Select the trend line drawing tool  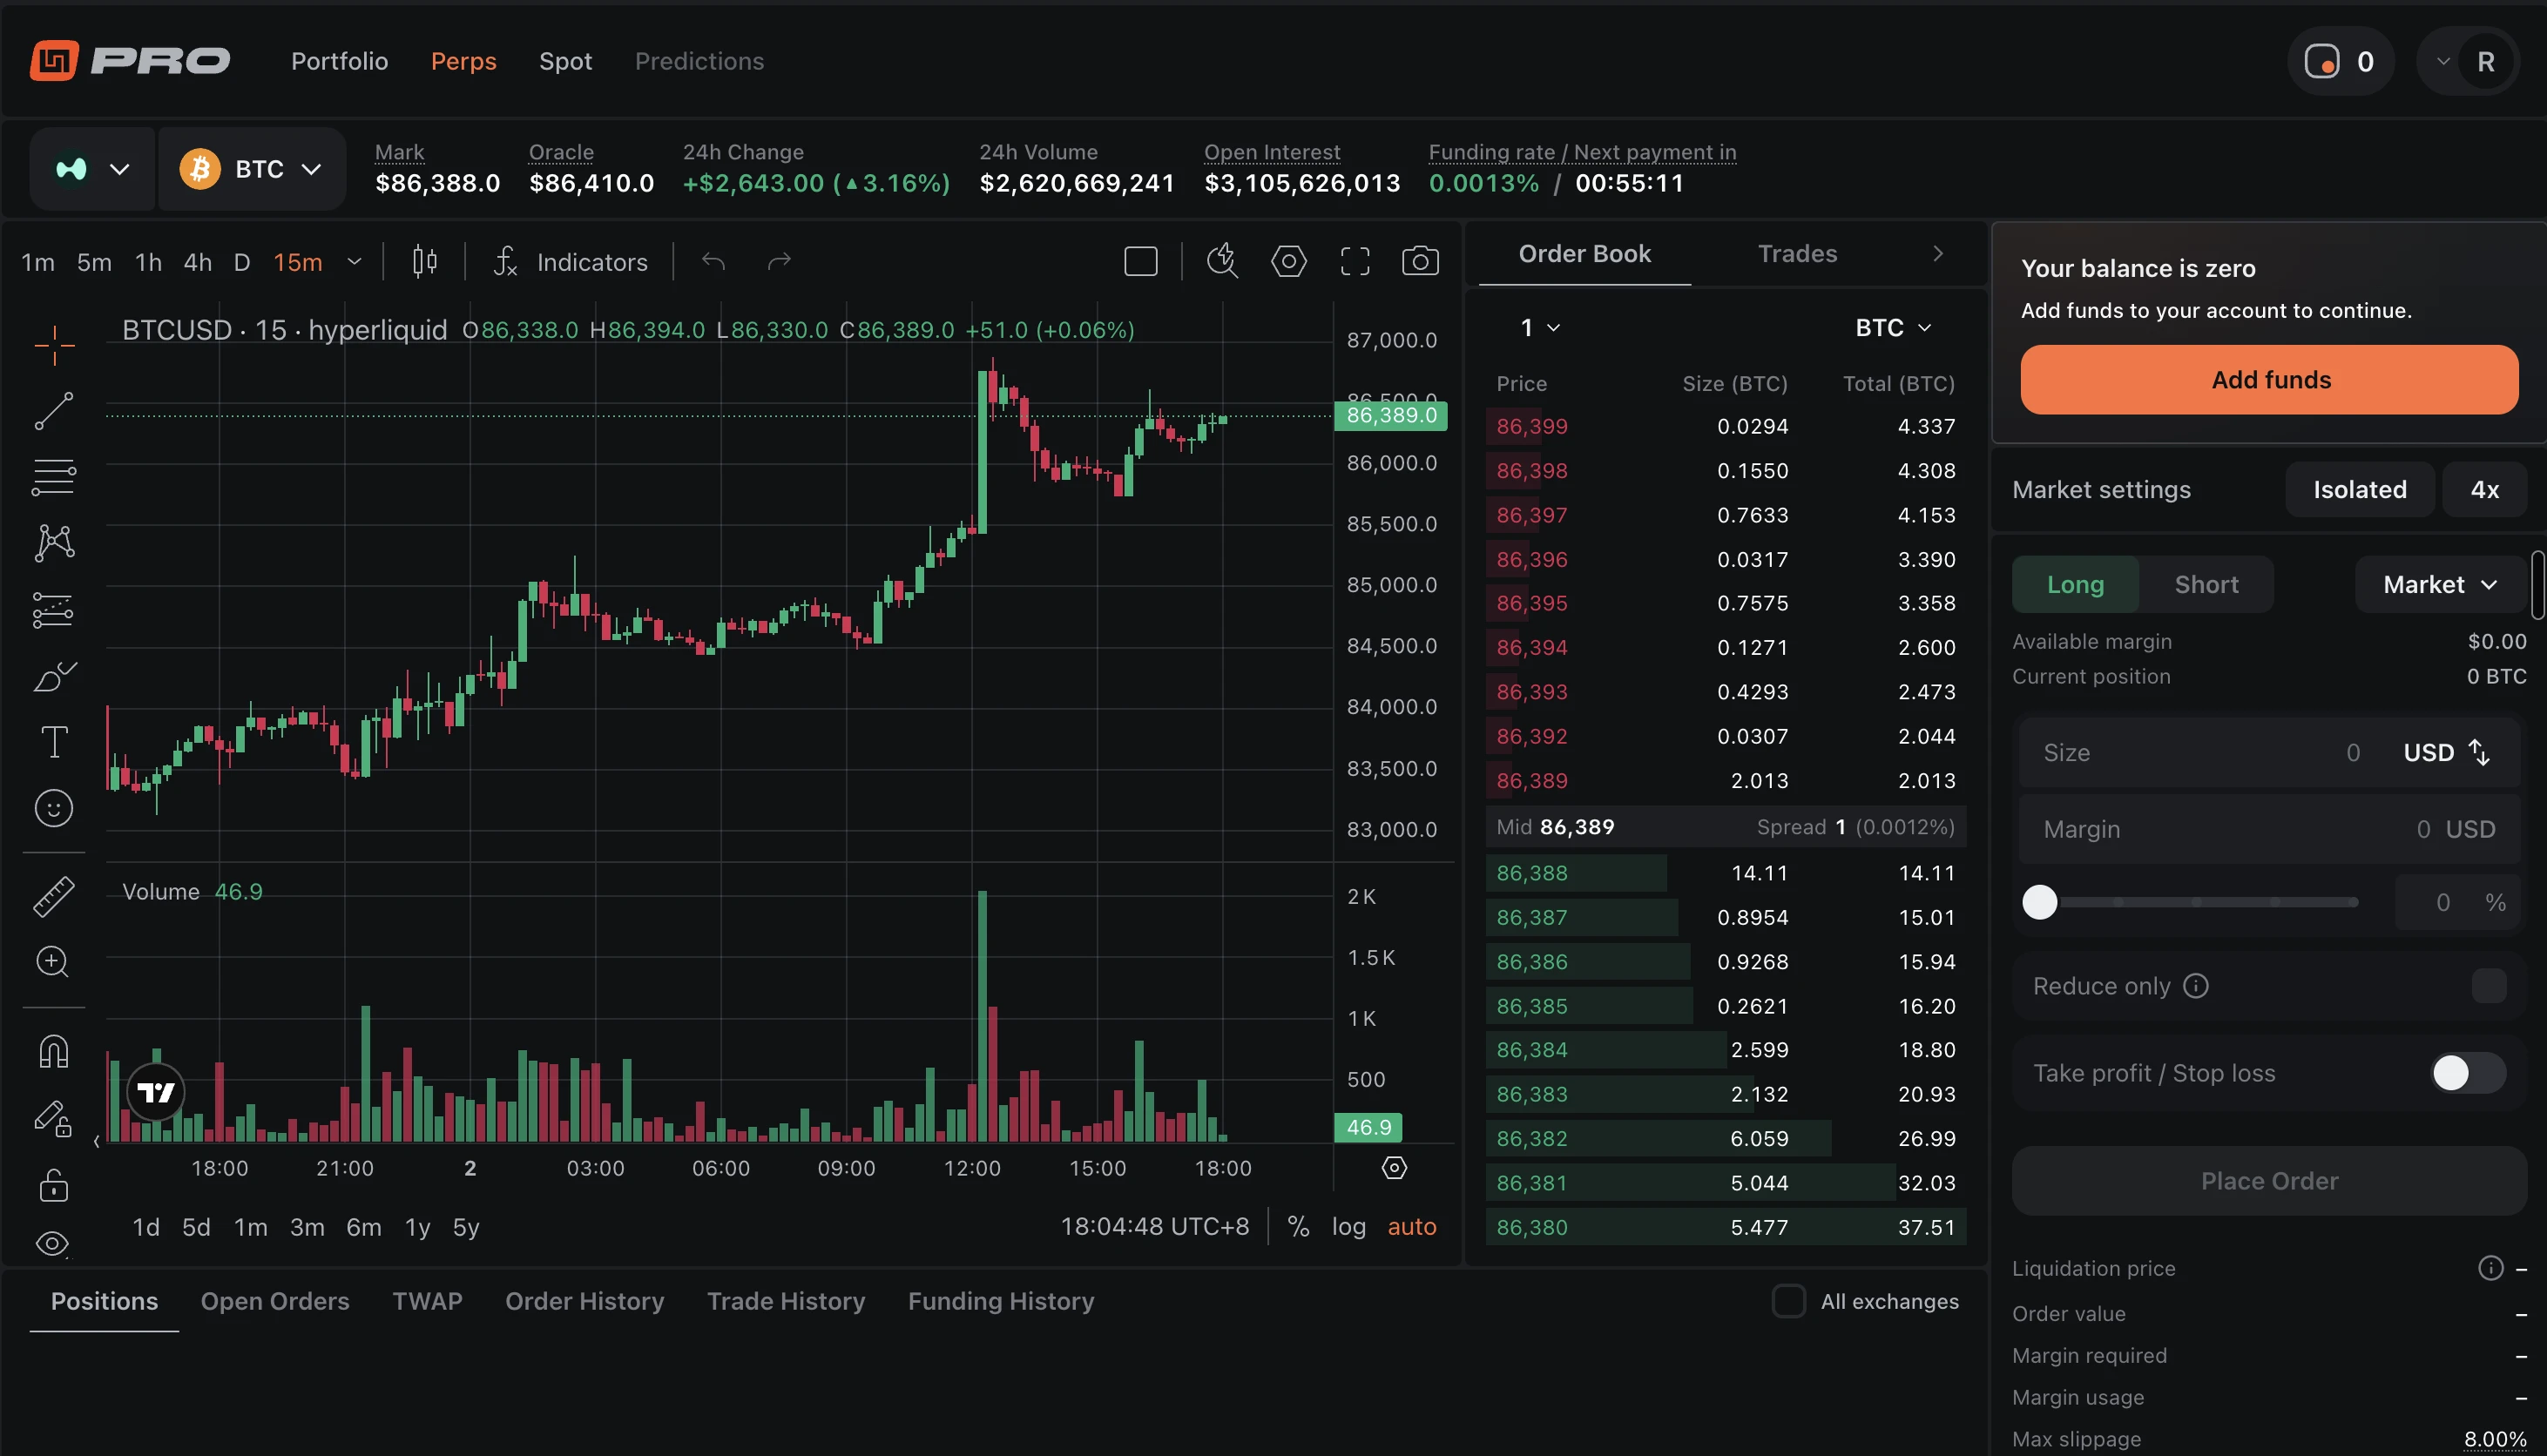(54, 411)
